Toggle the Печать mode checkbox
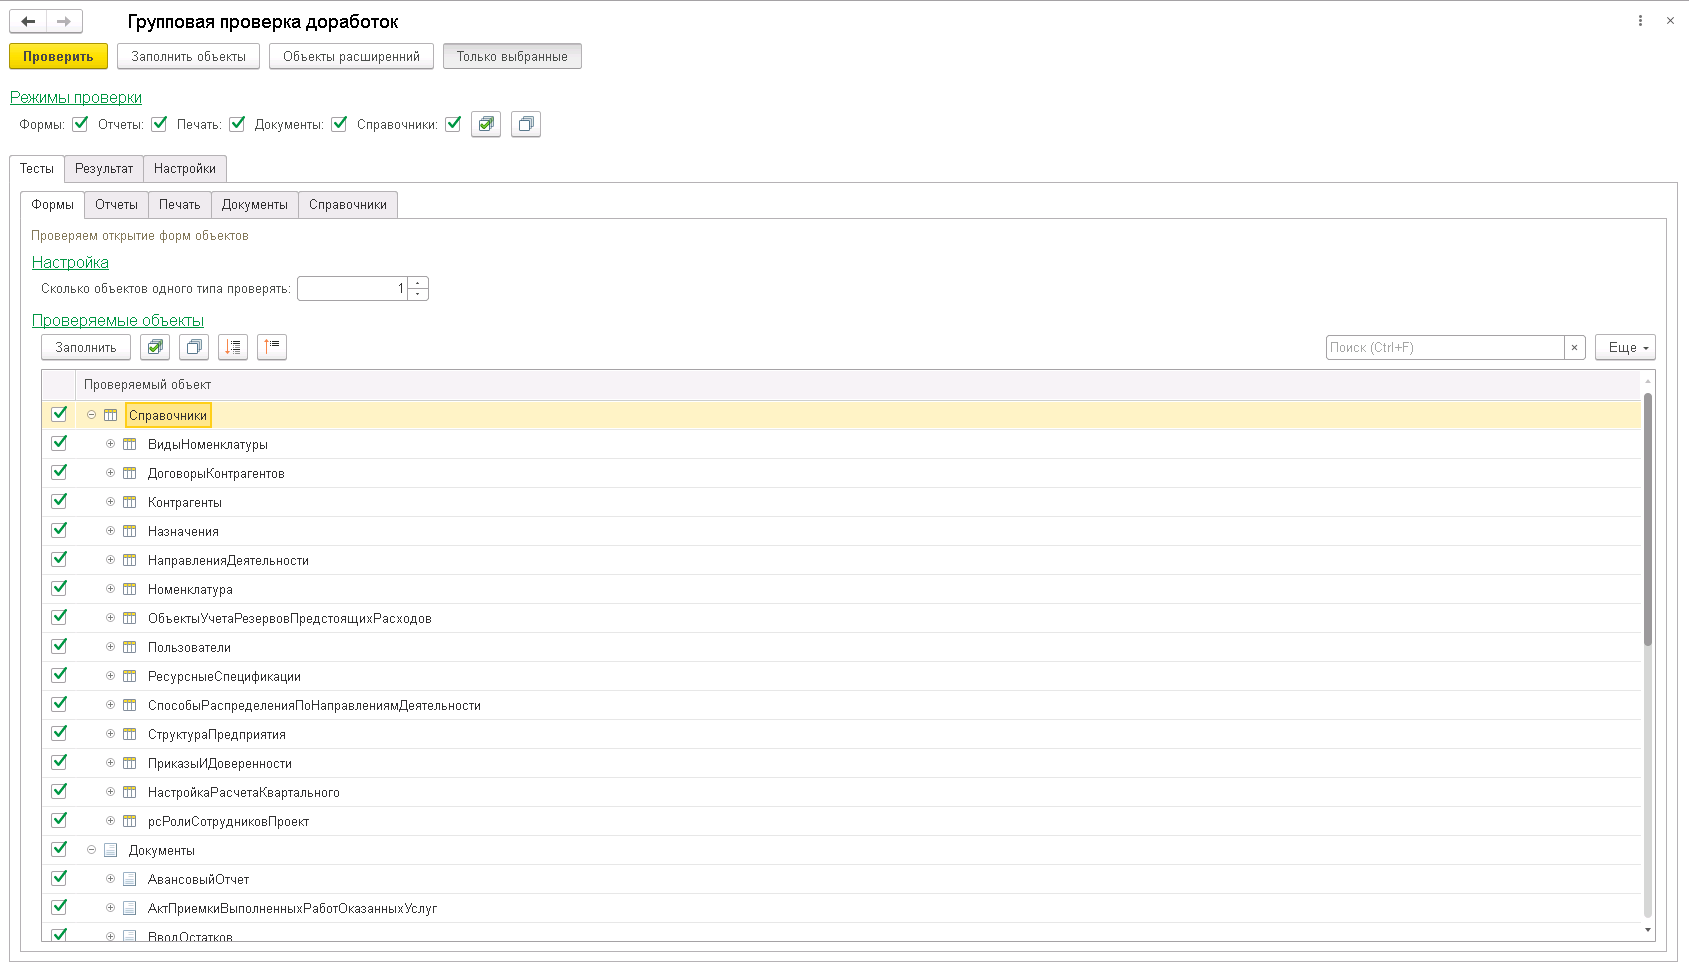This screenshot has width=1689, height=965. pos(237,124)
